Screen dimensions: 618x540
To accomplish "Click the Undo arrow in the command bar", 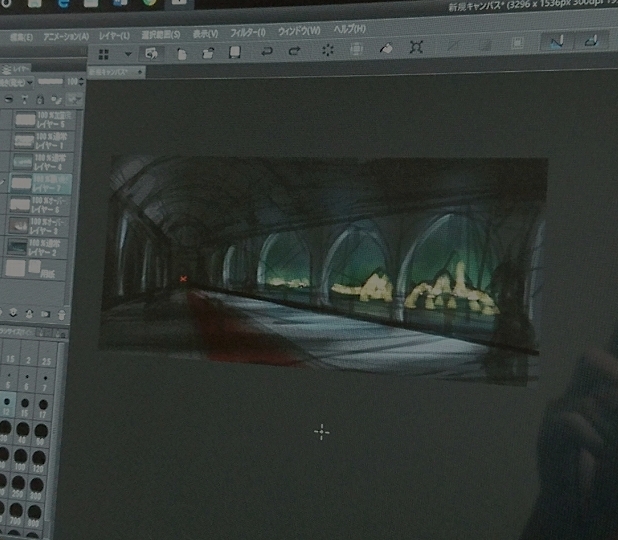I will [266, 51].
